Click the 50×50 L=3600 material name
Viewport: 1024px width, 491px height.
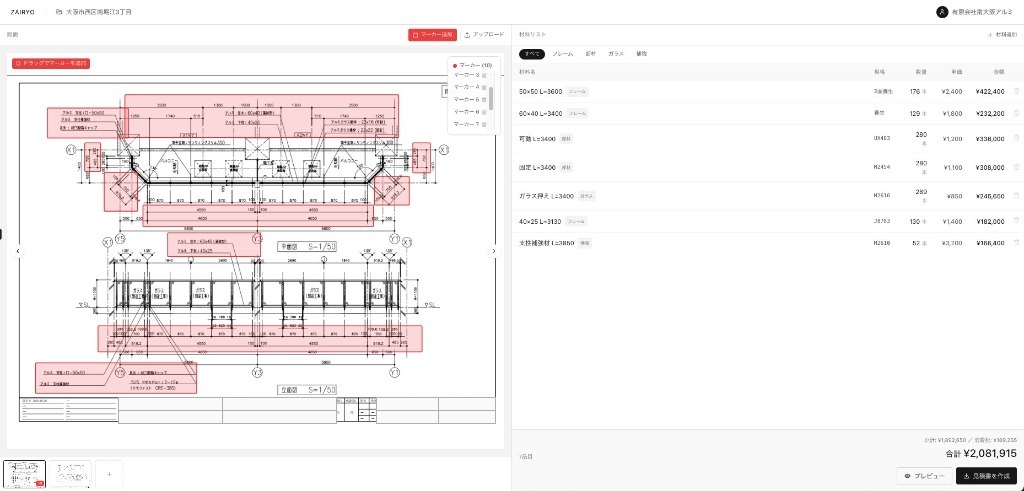[541, 91]
